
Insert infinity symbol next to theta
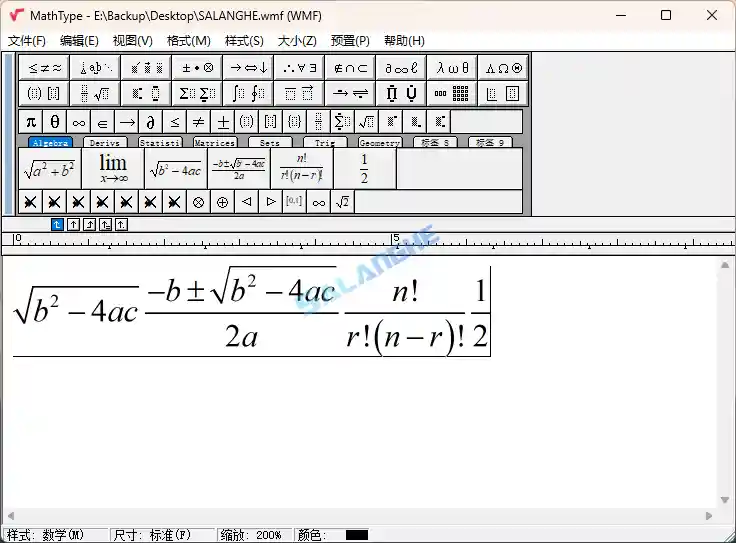(78, 122)
